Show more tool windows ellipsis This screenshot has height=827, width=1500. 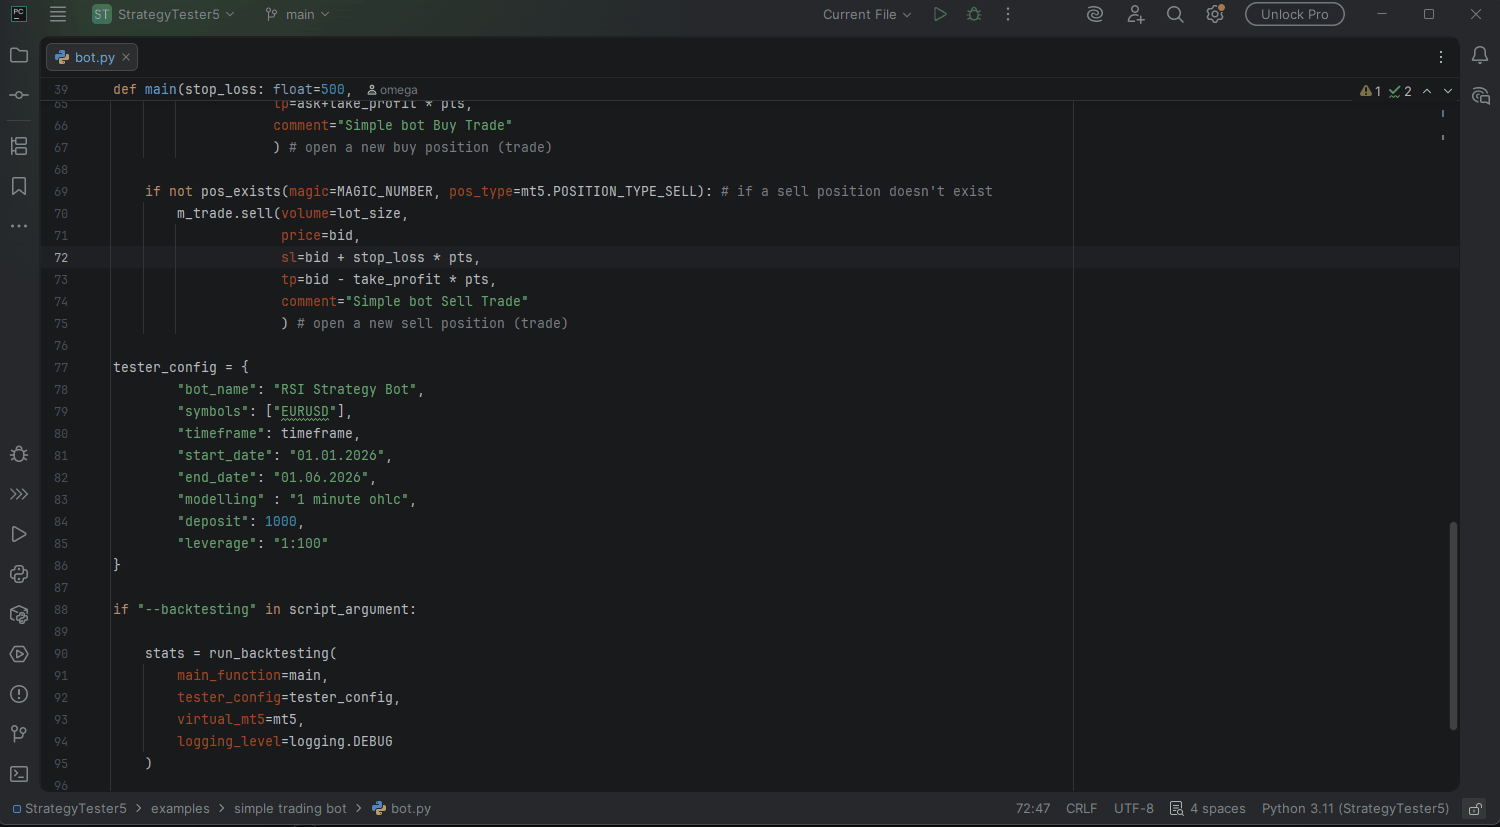[19, 226]
